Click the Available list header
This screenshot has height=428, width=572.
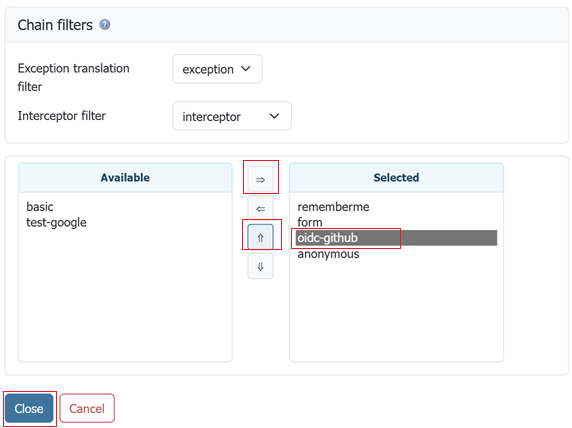pyautogui.click(x=125, y=178)
